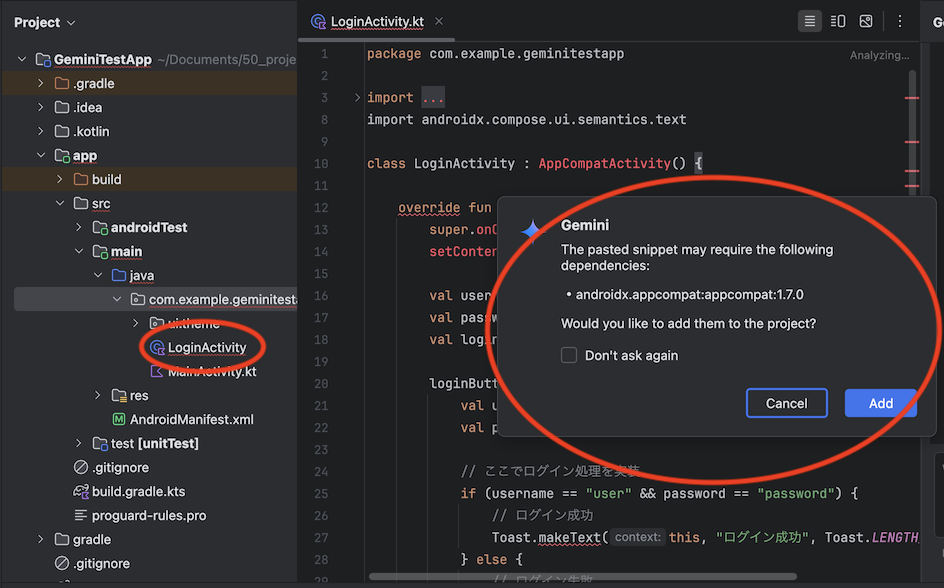944x588 pixels.
Task: Click the Analyzing... status indicator
Action: (879, 55)
